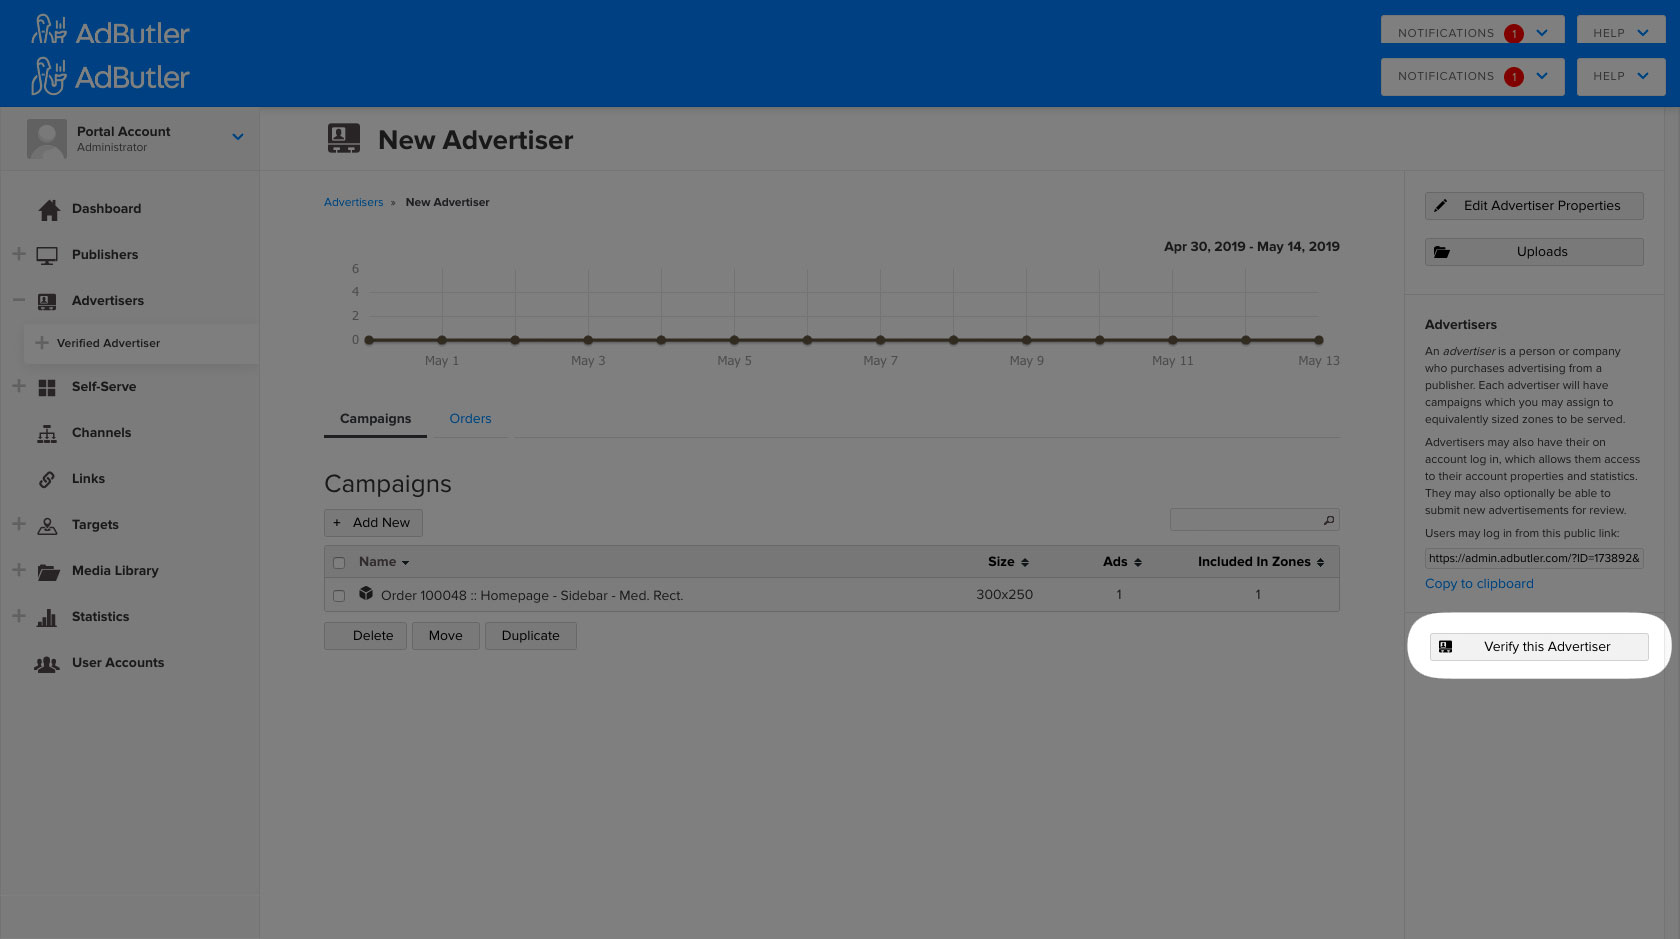Click the Verify this Advertiser button

coord(1538,646)
